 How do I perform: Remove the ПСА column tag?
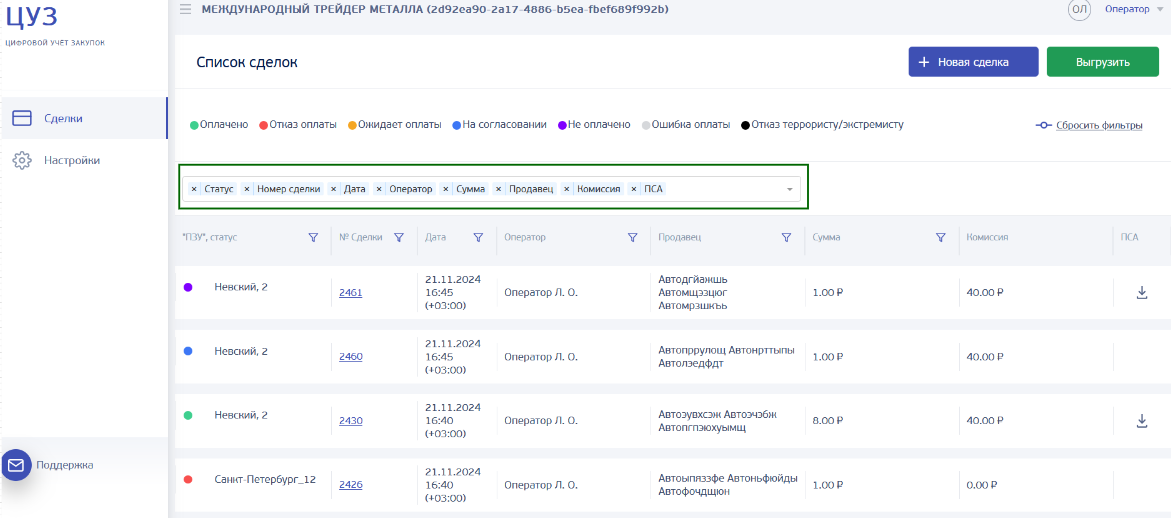click(x=633, y=190)
